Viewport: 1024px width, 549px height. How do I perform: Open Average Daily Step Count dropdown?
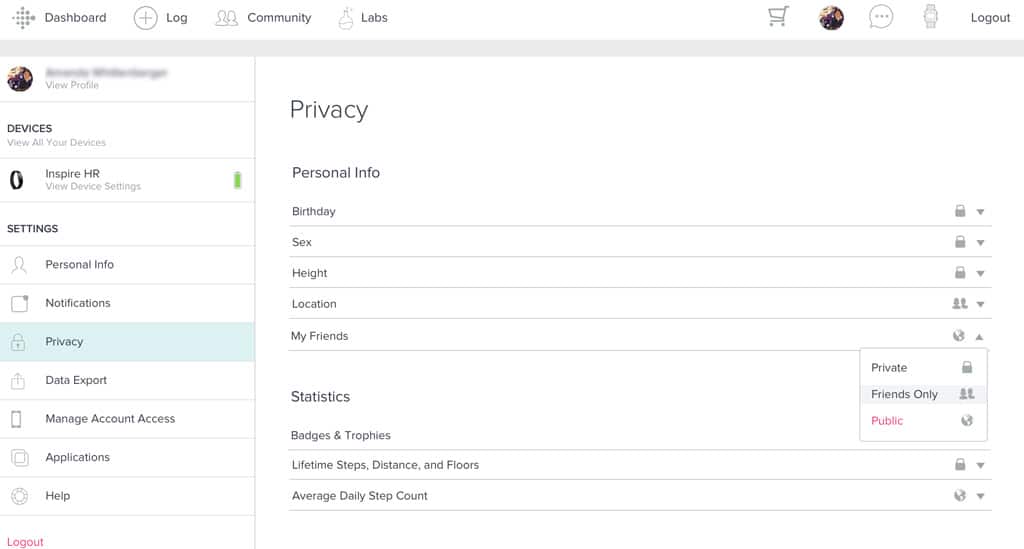pyautogui.click(x=980, y=496)
